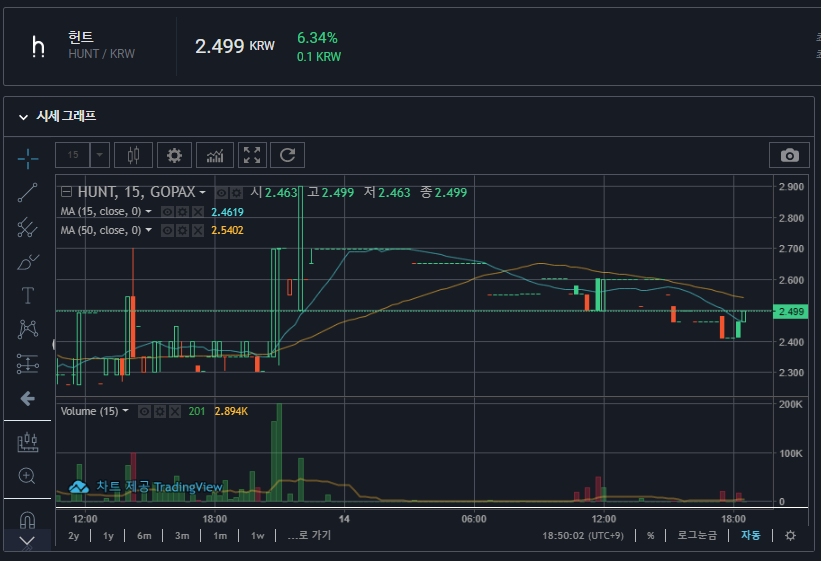
Task: Click the 15 interval field
Action: [x=73, y=155]
